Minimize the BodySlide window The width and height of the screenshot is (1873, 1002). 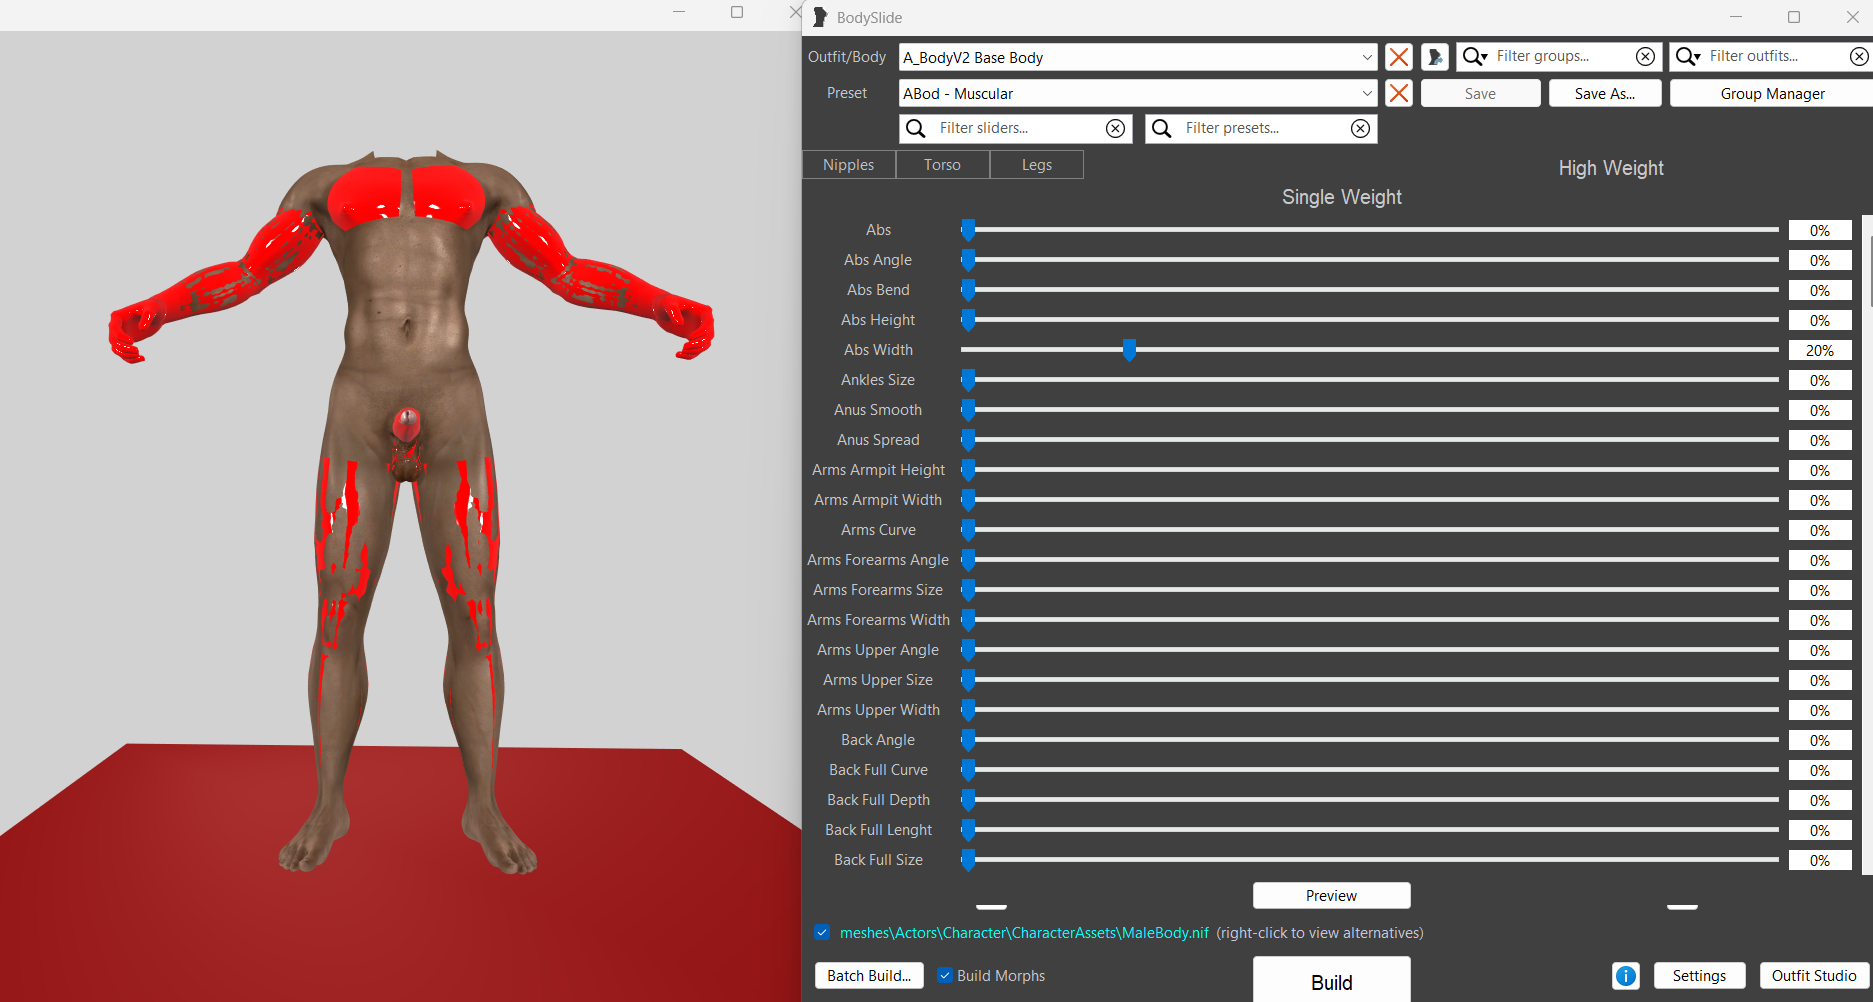1736,17
